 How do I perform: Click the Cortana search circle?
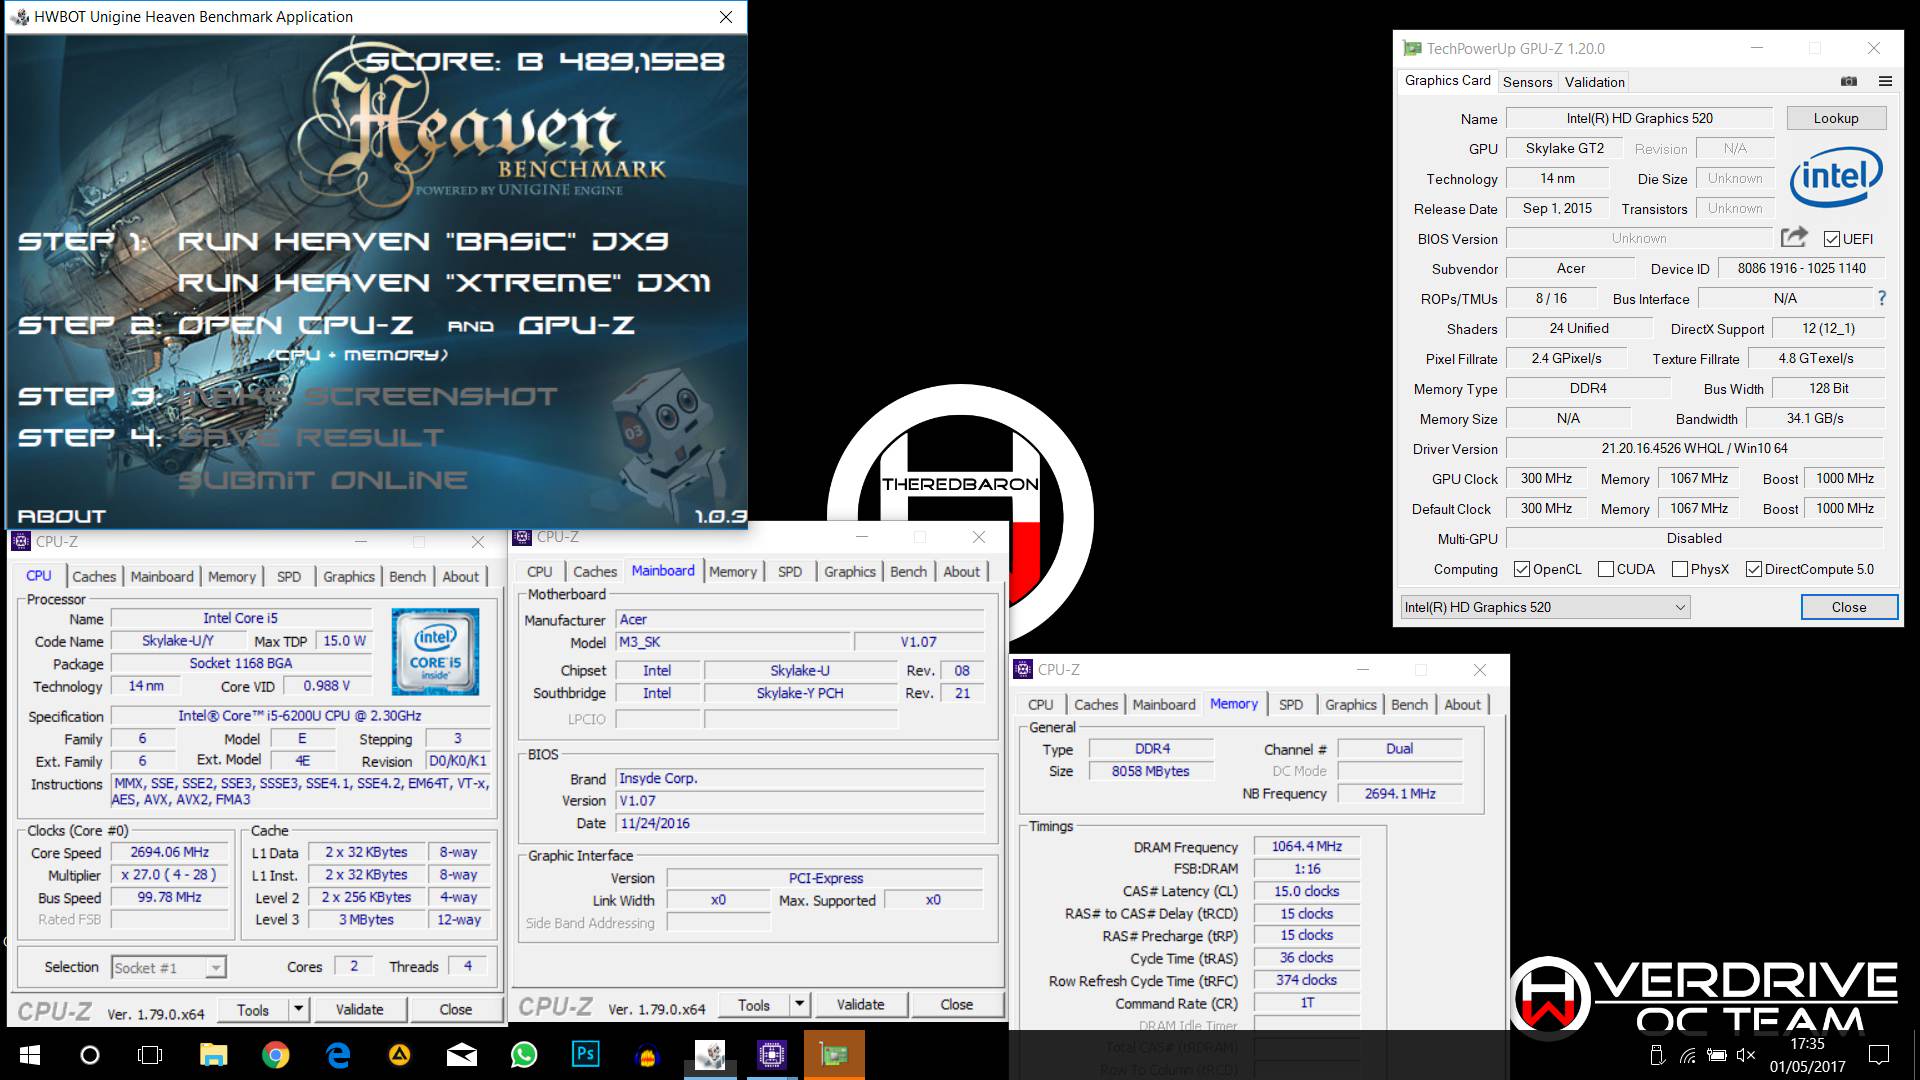tap(89, 1054)
